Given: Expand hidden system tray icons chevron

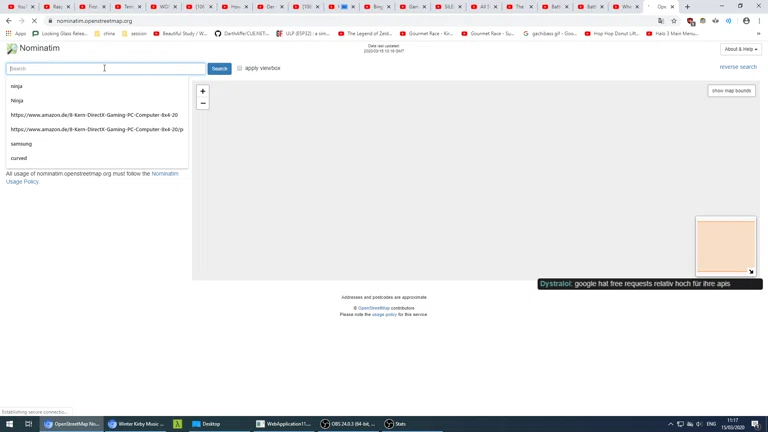Looking at the screenshot, I should click(670, 424).
